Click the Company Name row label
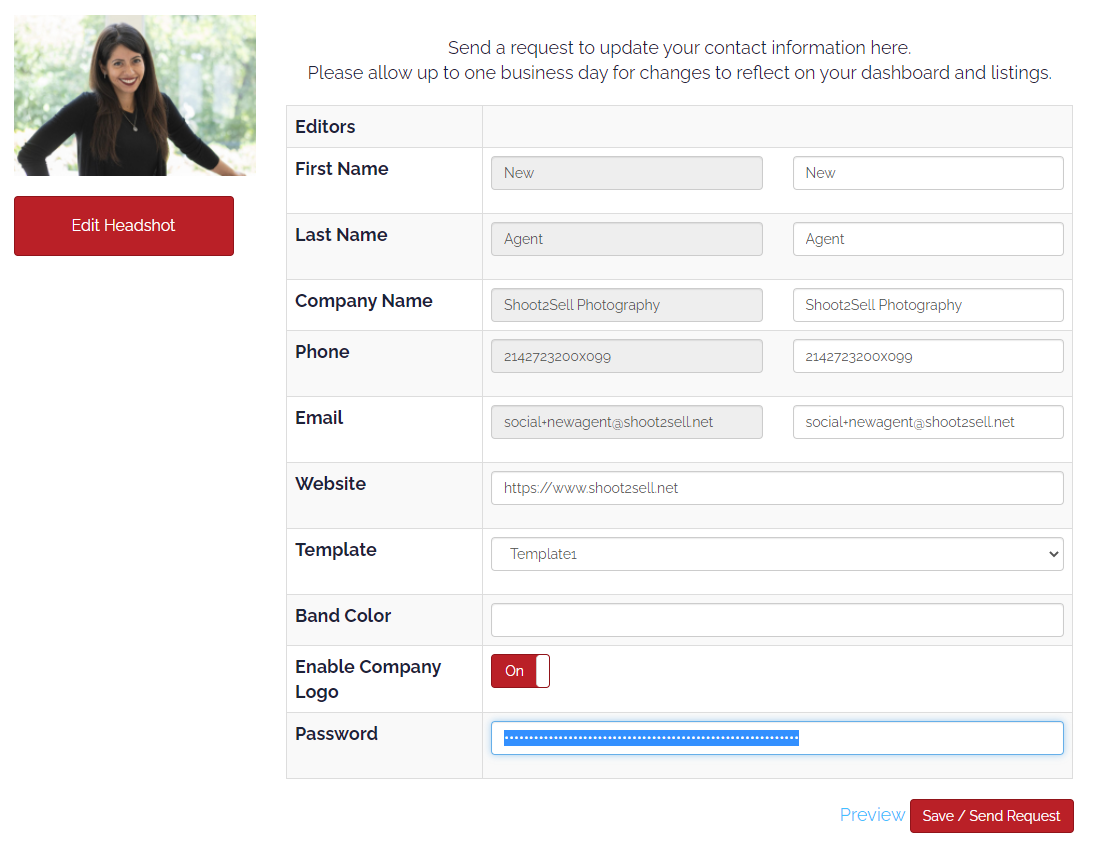Image resolution: width=1117 pixels, height=860 pixels. pos(364,301)
